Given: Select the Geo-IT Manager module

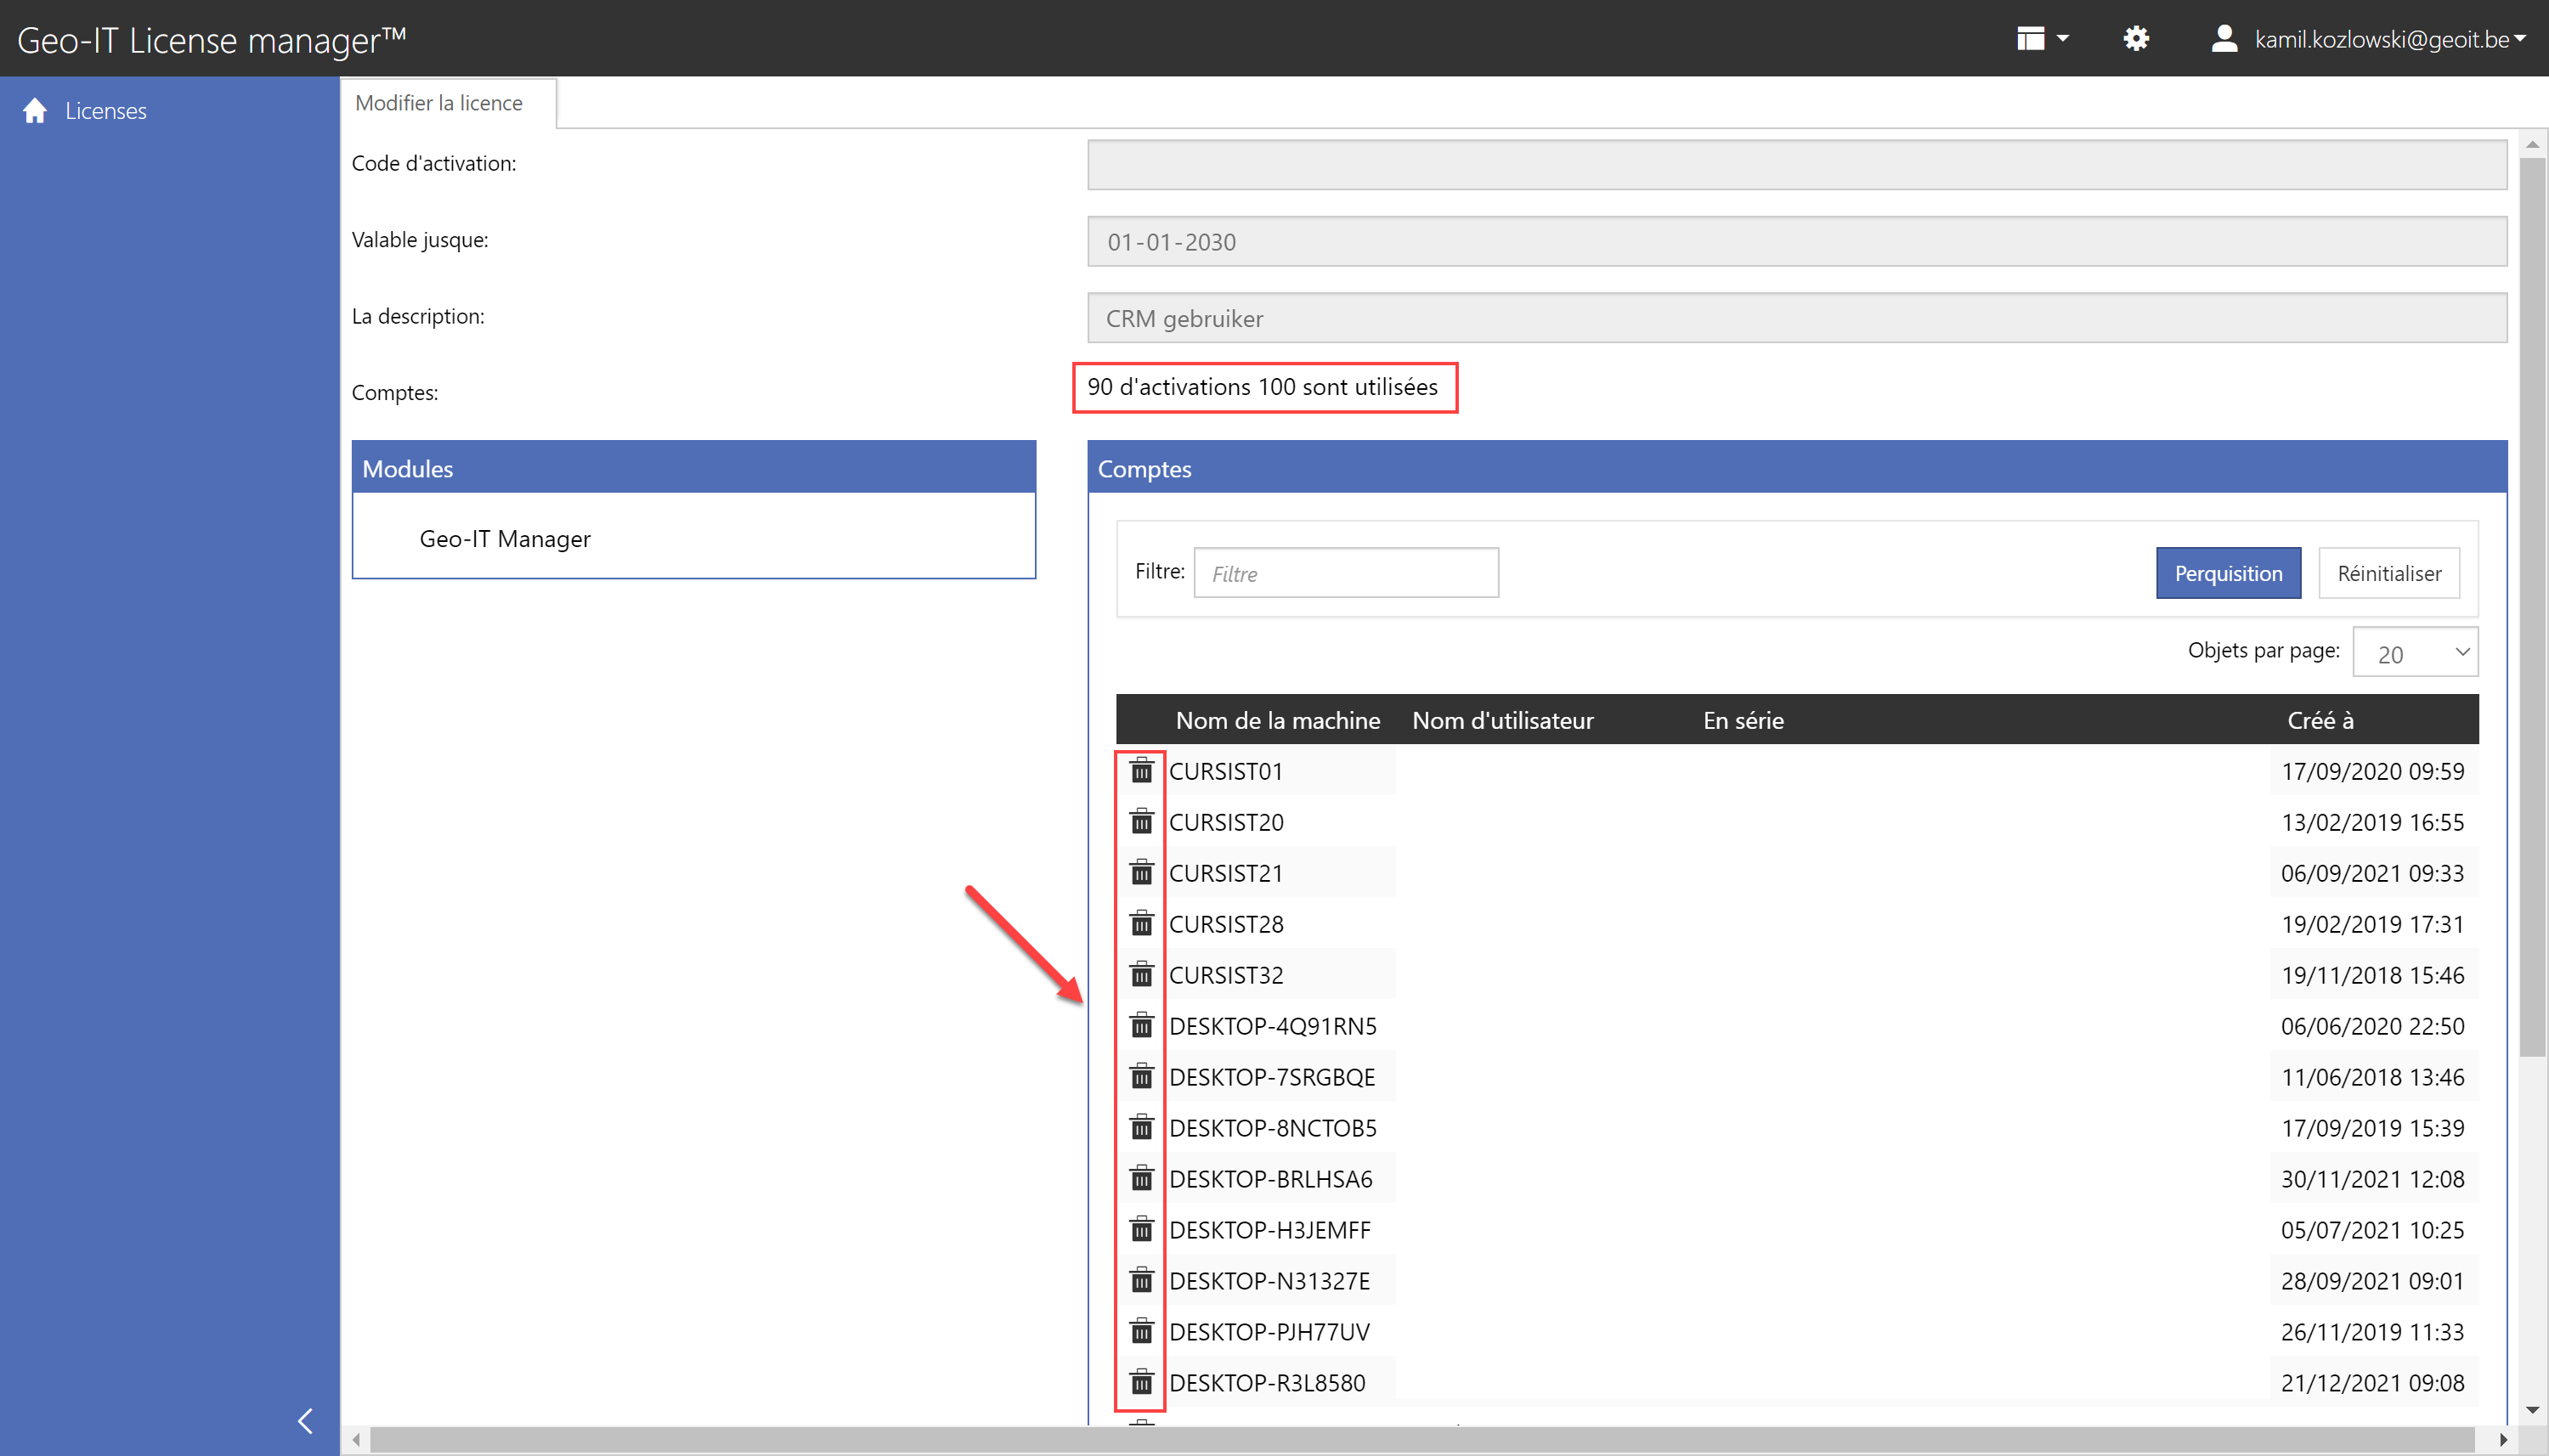Looking at the screenshot, I should click(505, 539).
